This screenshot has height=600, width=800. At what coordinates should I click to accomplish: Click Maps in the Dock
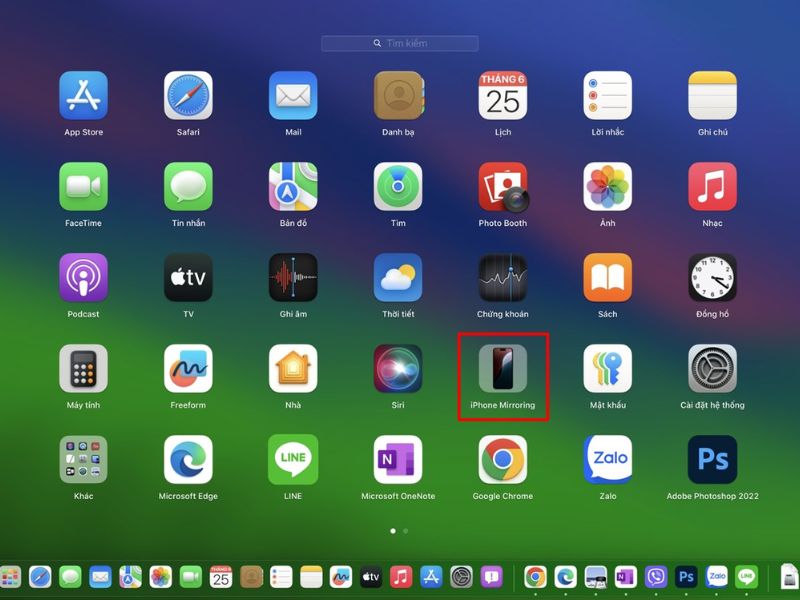click(x=131, y=577)
